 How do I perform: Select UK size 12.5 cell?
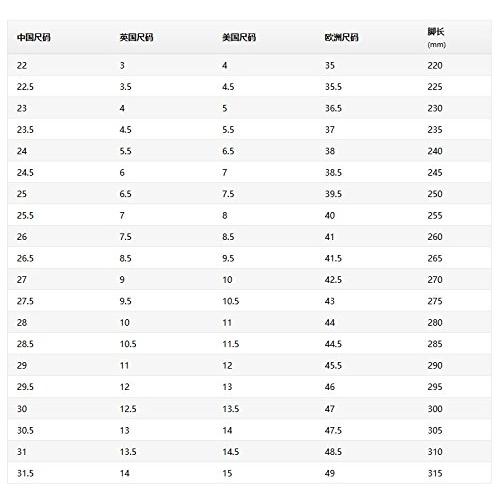128,409
